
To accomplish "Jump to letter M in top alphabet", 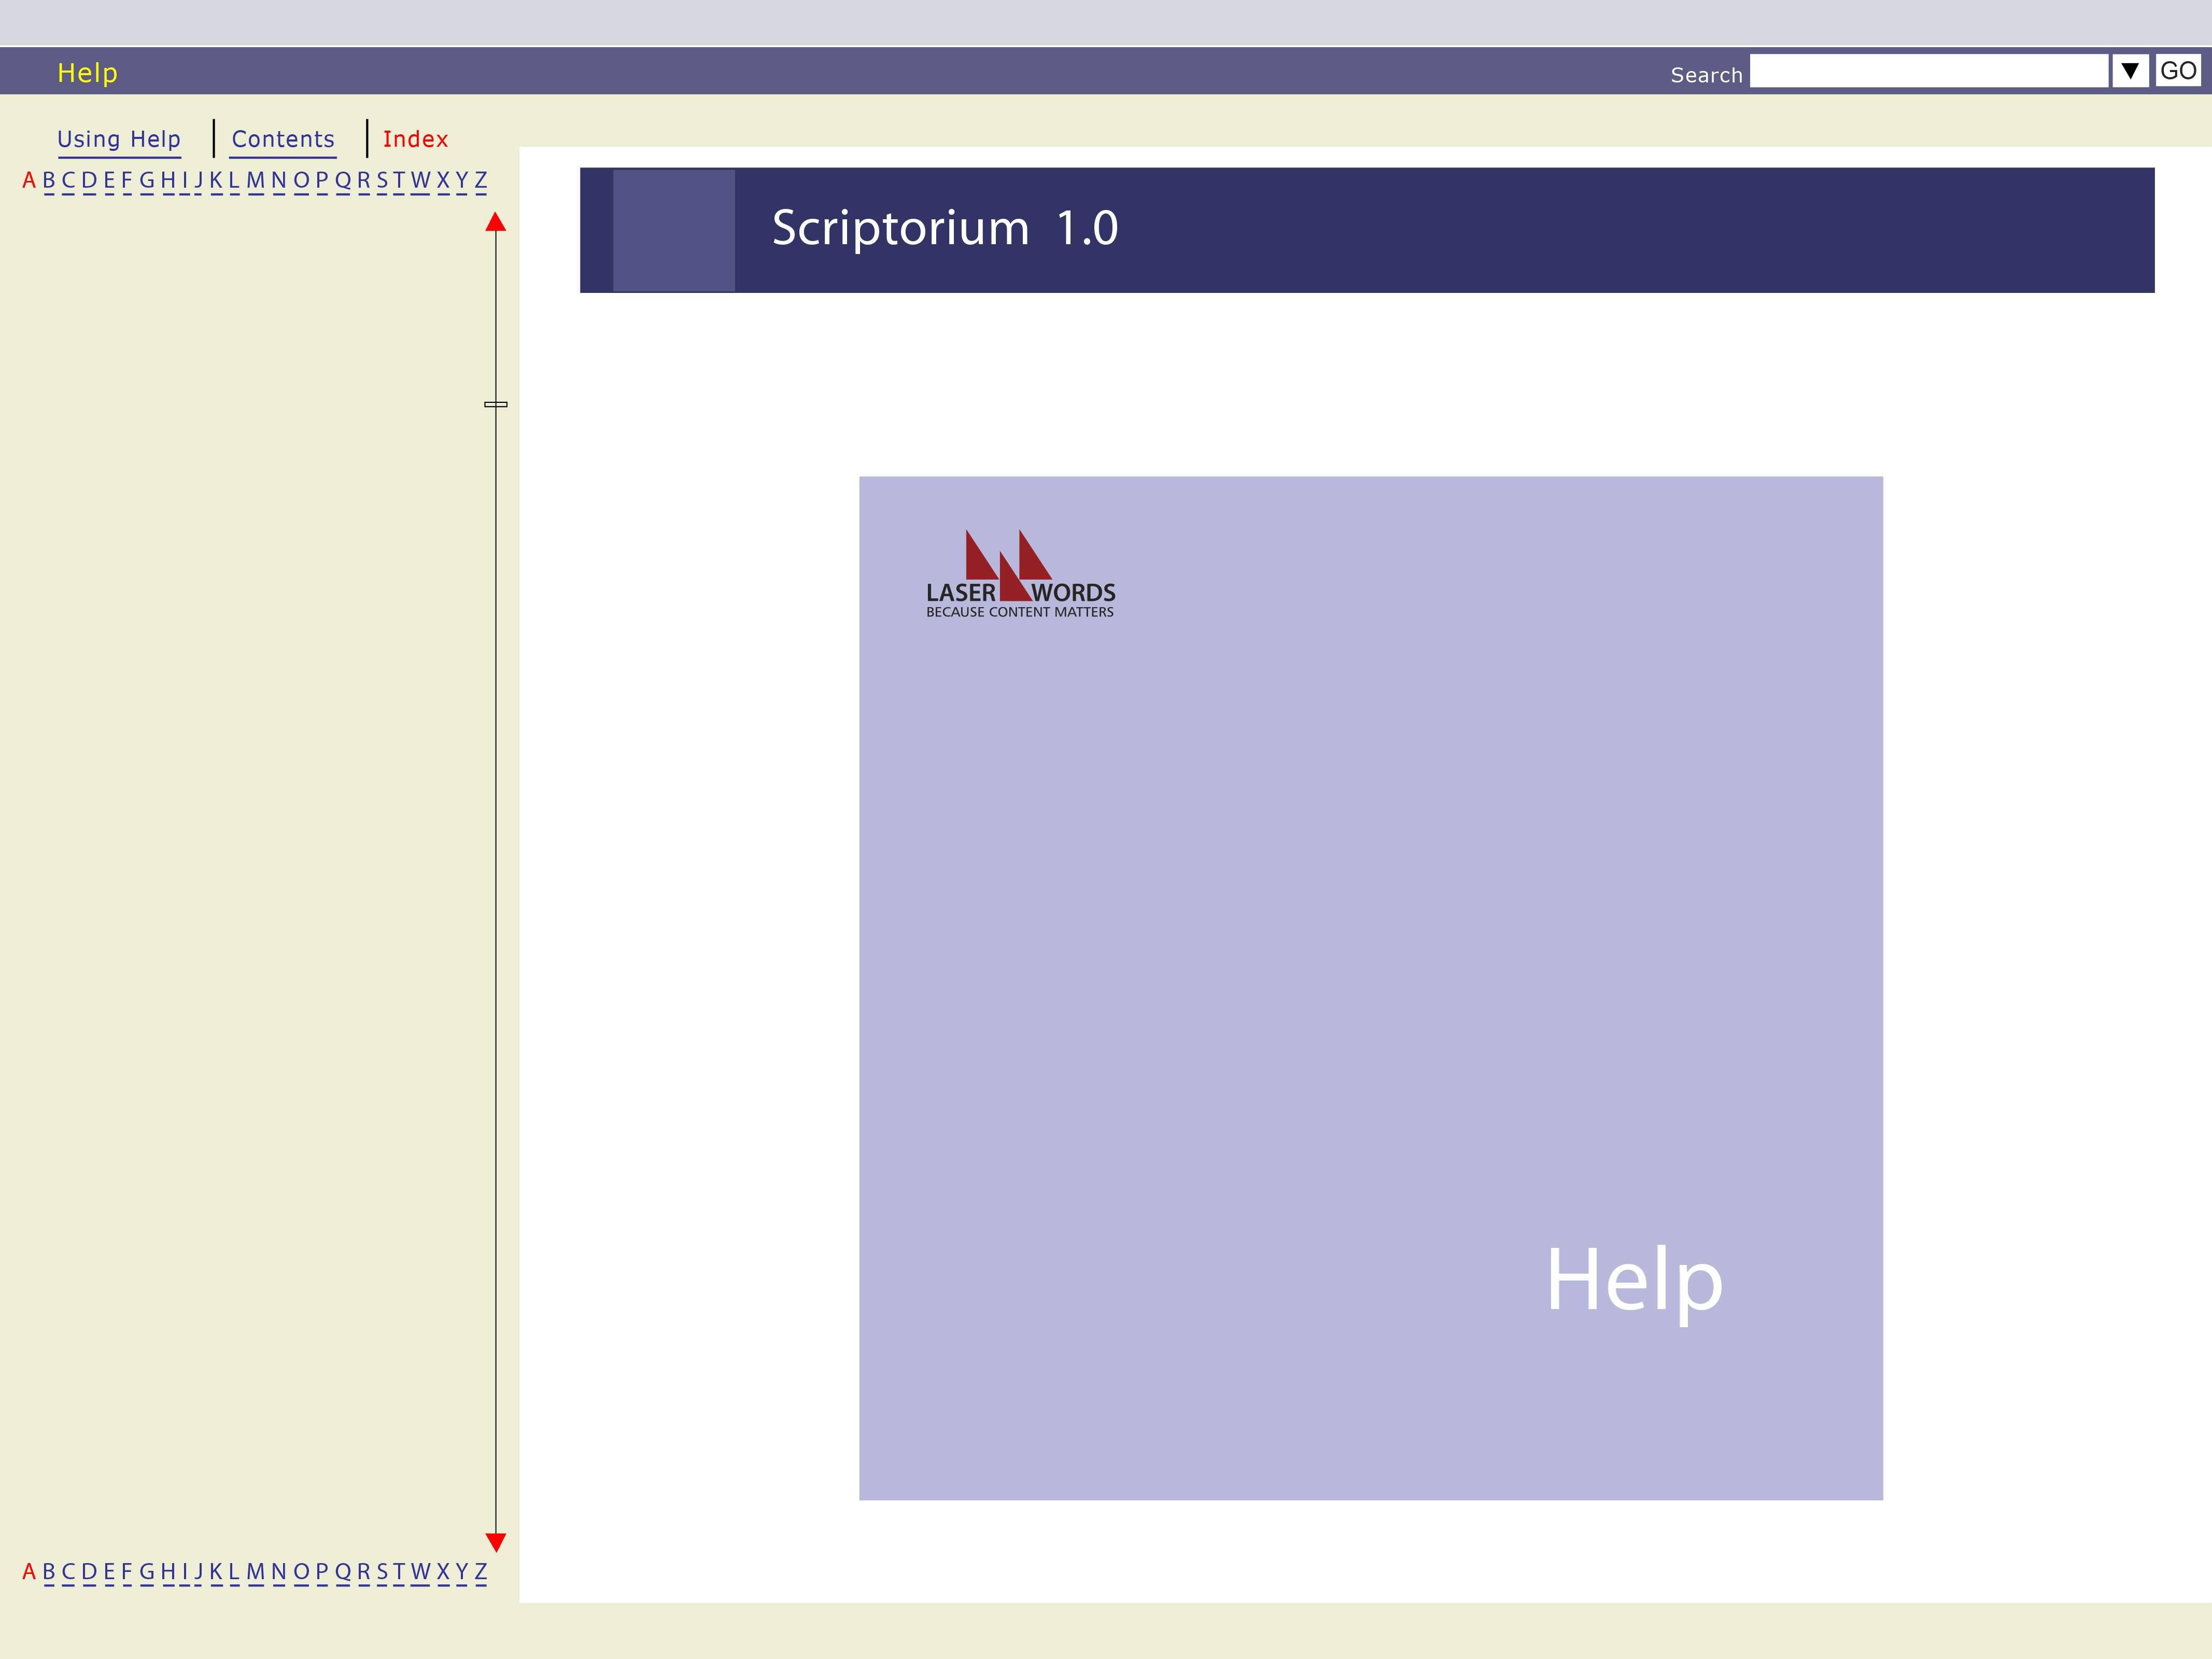I will (x=255, y=180).
